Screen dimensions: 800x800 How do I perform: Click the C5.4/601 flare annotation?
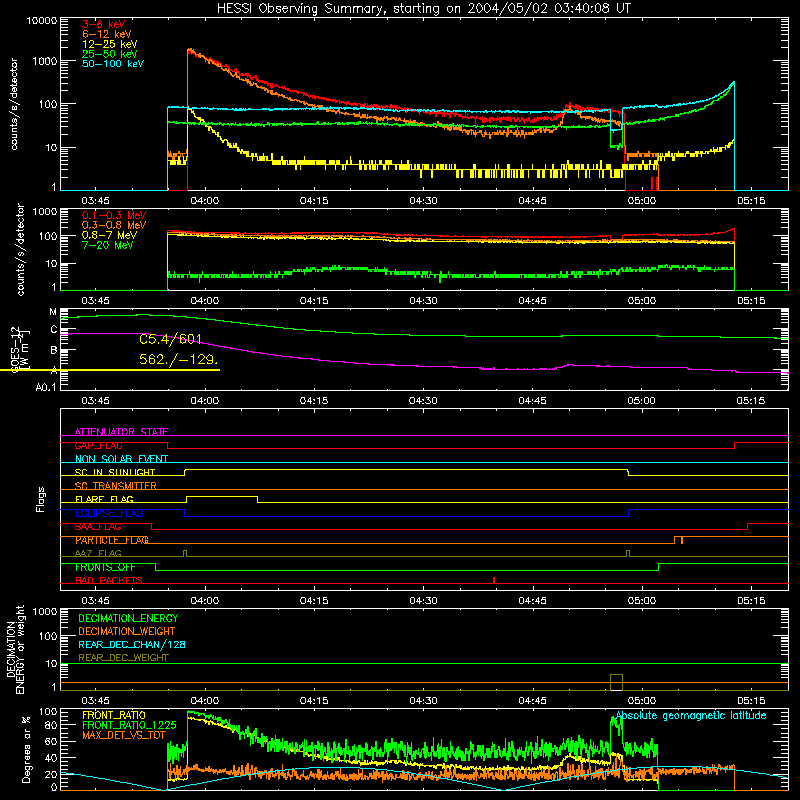point(170,339)
